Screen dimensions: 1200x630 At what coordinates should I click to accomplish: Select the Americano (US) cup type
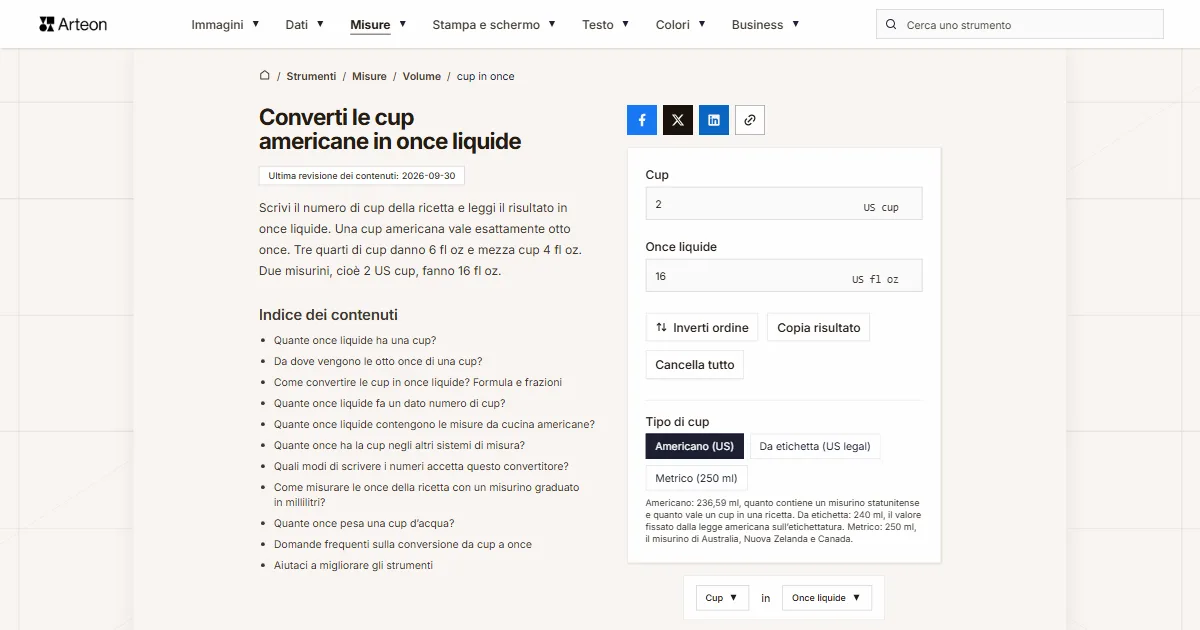[x=694, y=446]
